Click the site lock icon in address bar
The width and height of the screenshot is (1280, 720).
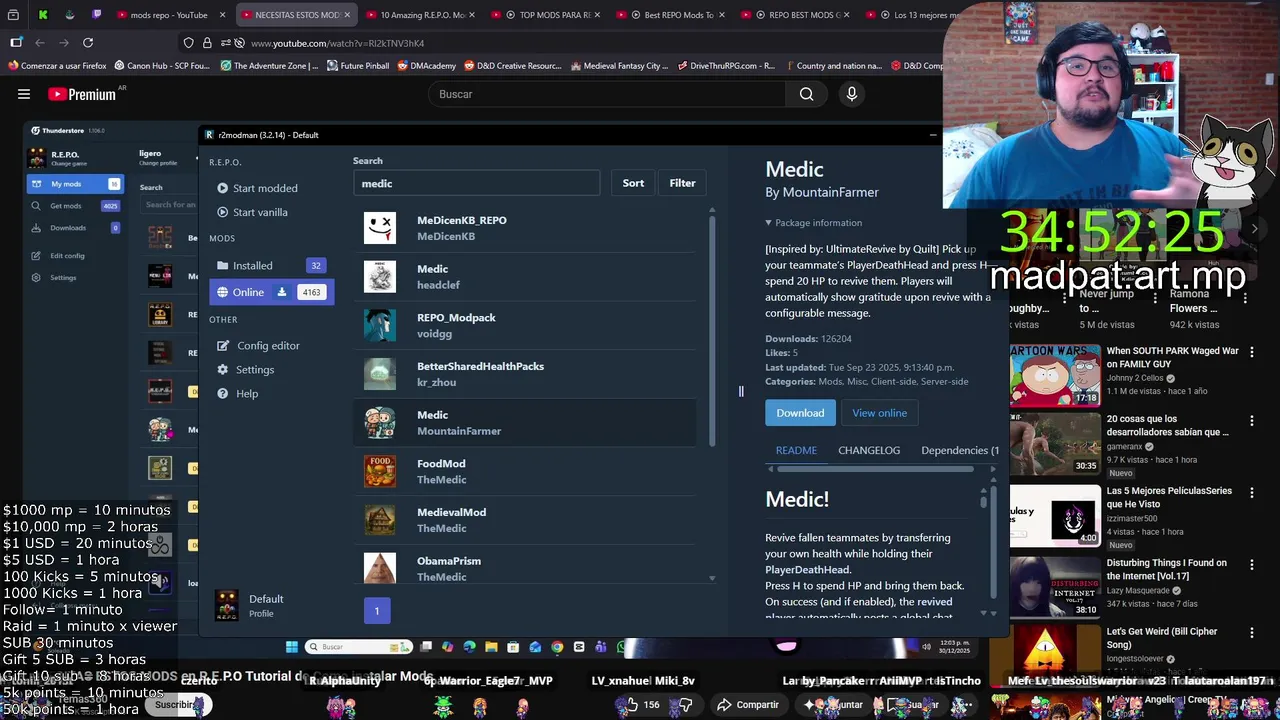207,43
